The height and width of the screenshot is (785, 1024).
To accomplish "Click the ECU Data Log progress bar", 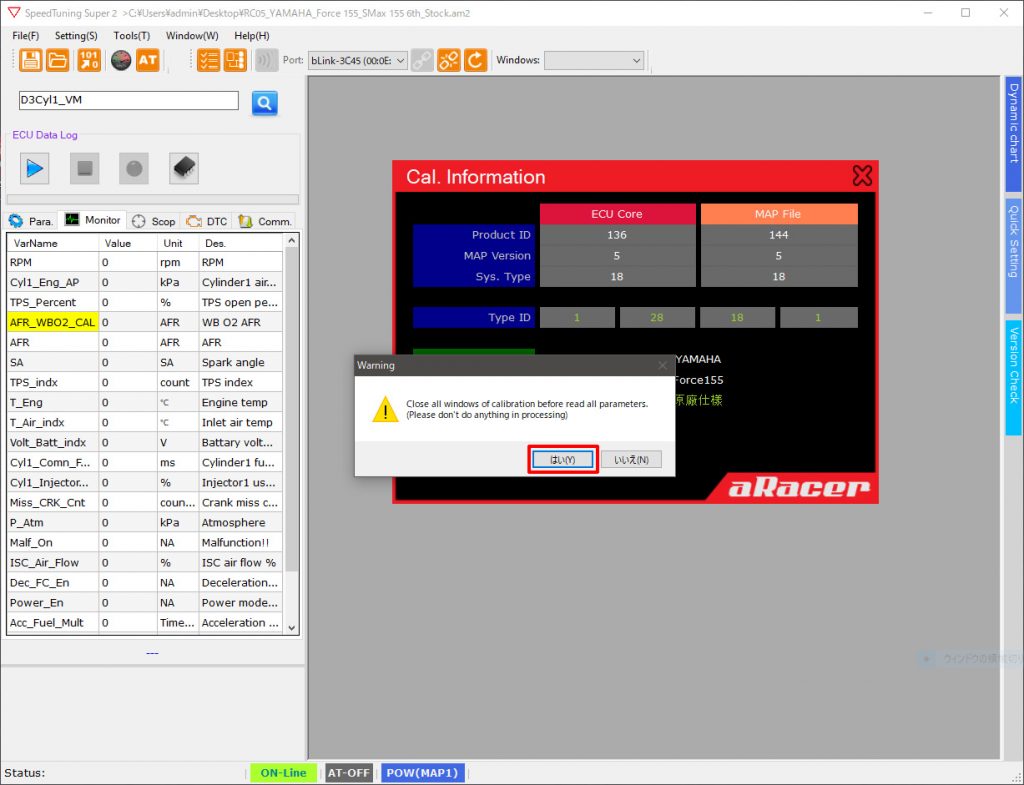I will (153, 199).
